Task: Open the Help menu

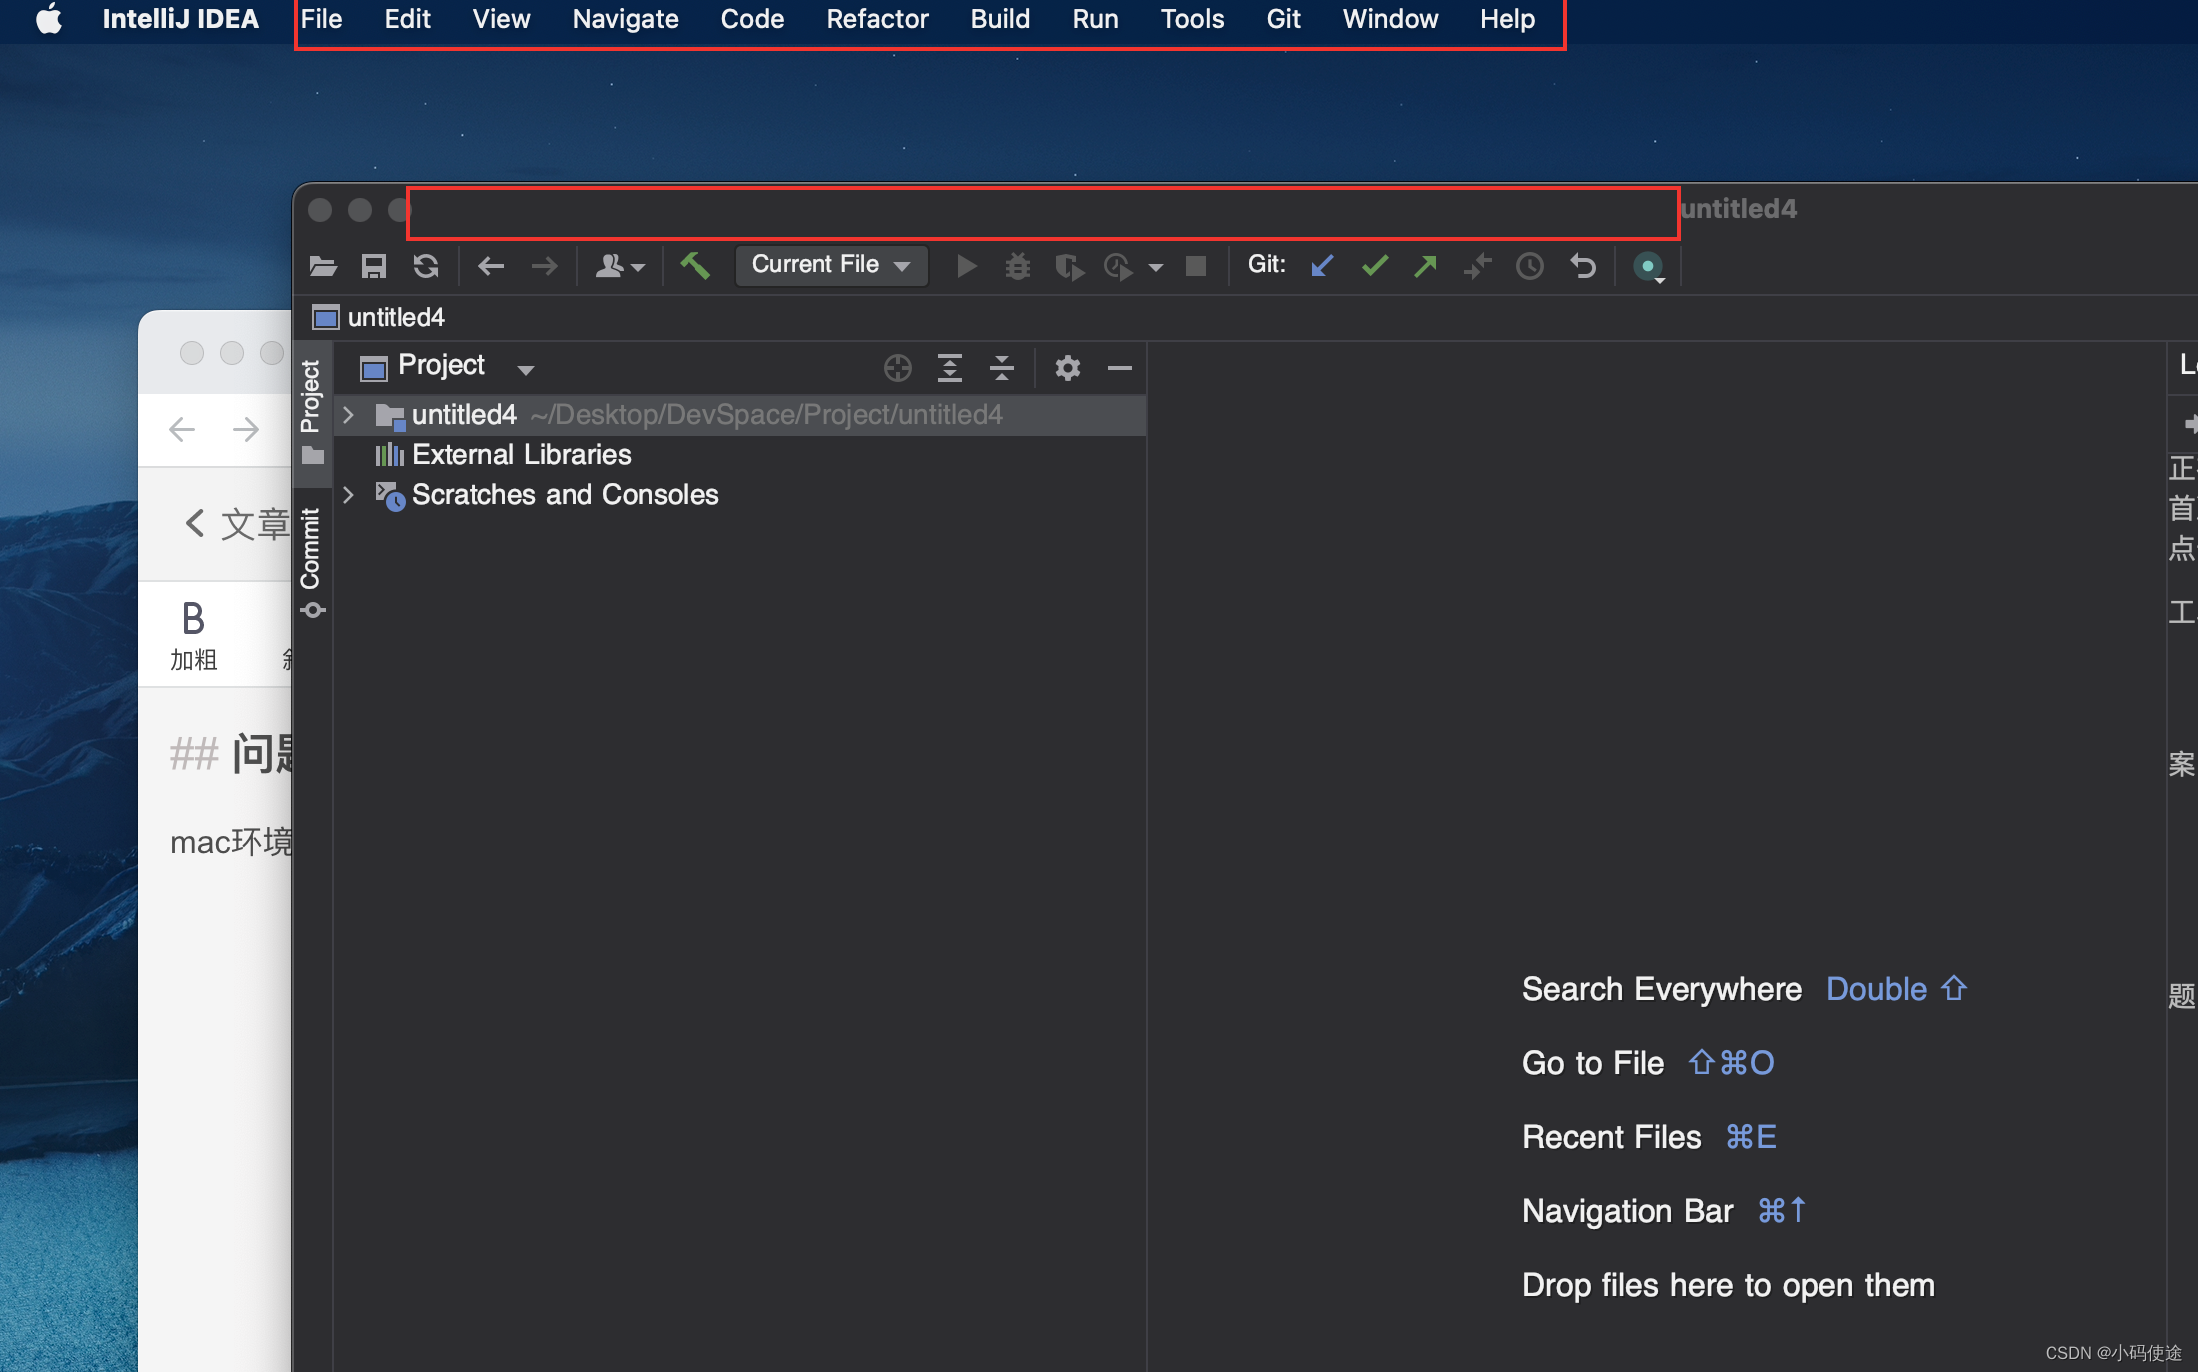Action: pos(1507,19)
